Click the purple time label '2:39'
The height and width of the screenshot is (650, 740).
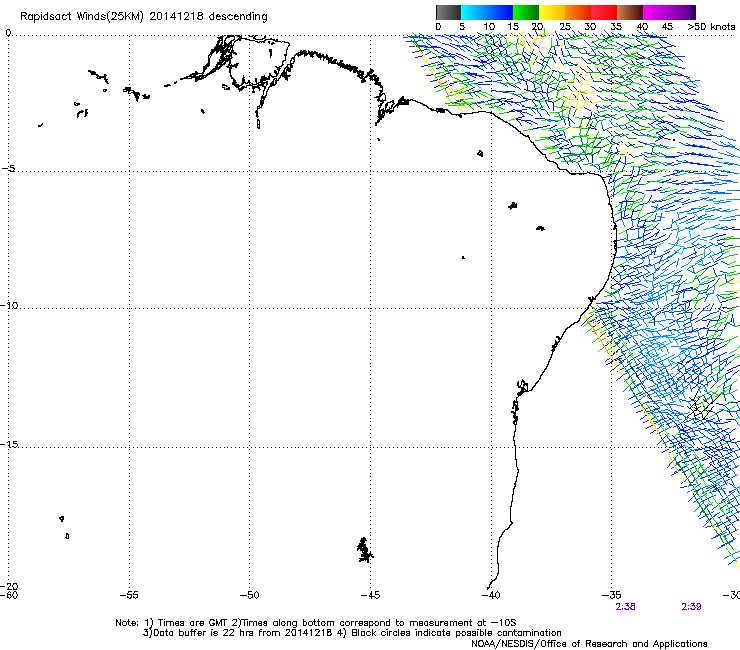pos(691,607)
